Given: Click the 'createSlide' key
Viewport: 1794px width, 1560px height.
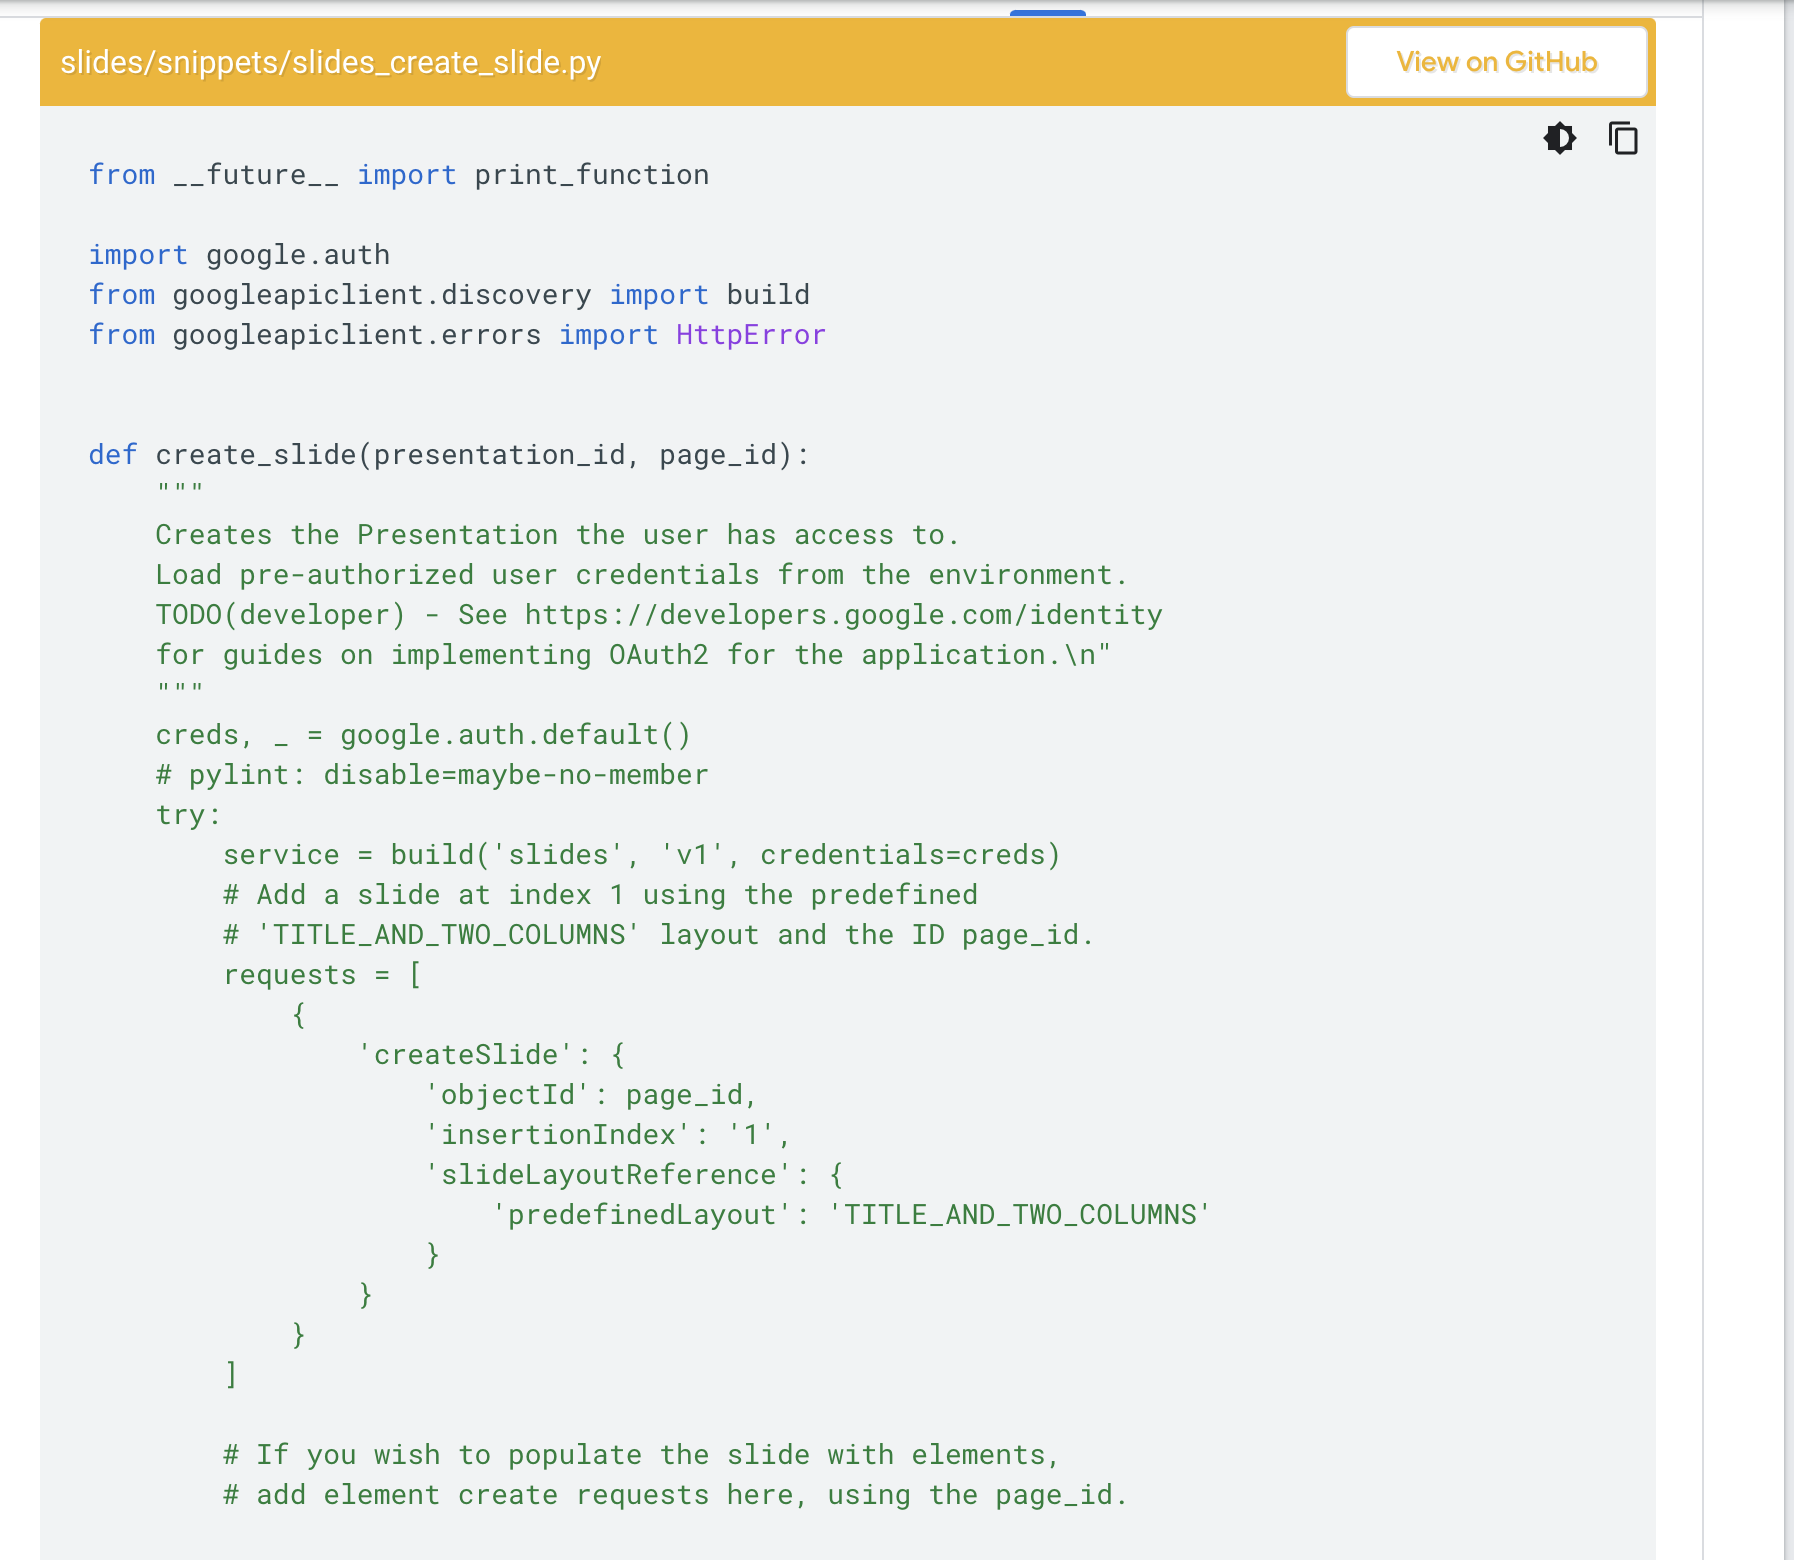Looking at the screenshot, I should coord(466,1055).
